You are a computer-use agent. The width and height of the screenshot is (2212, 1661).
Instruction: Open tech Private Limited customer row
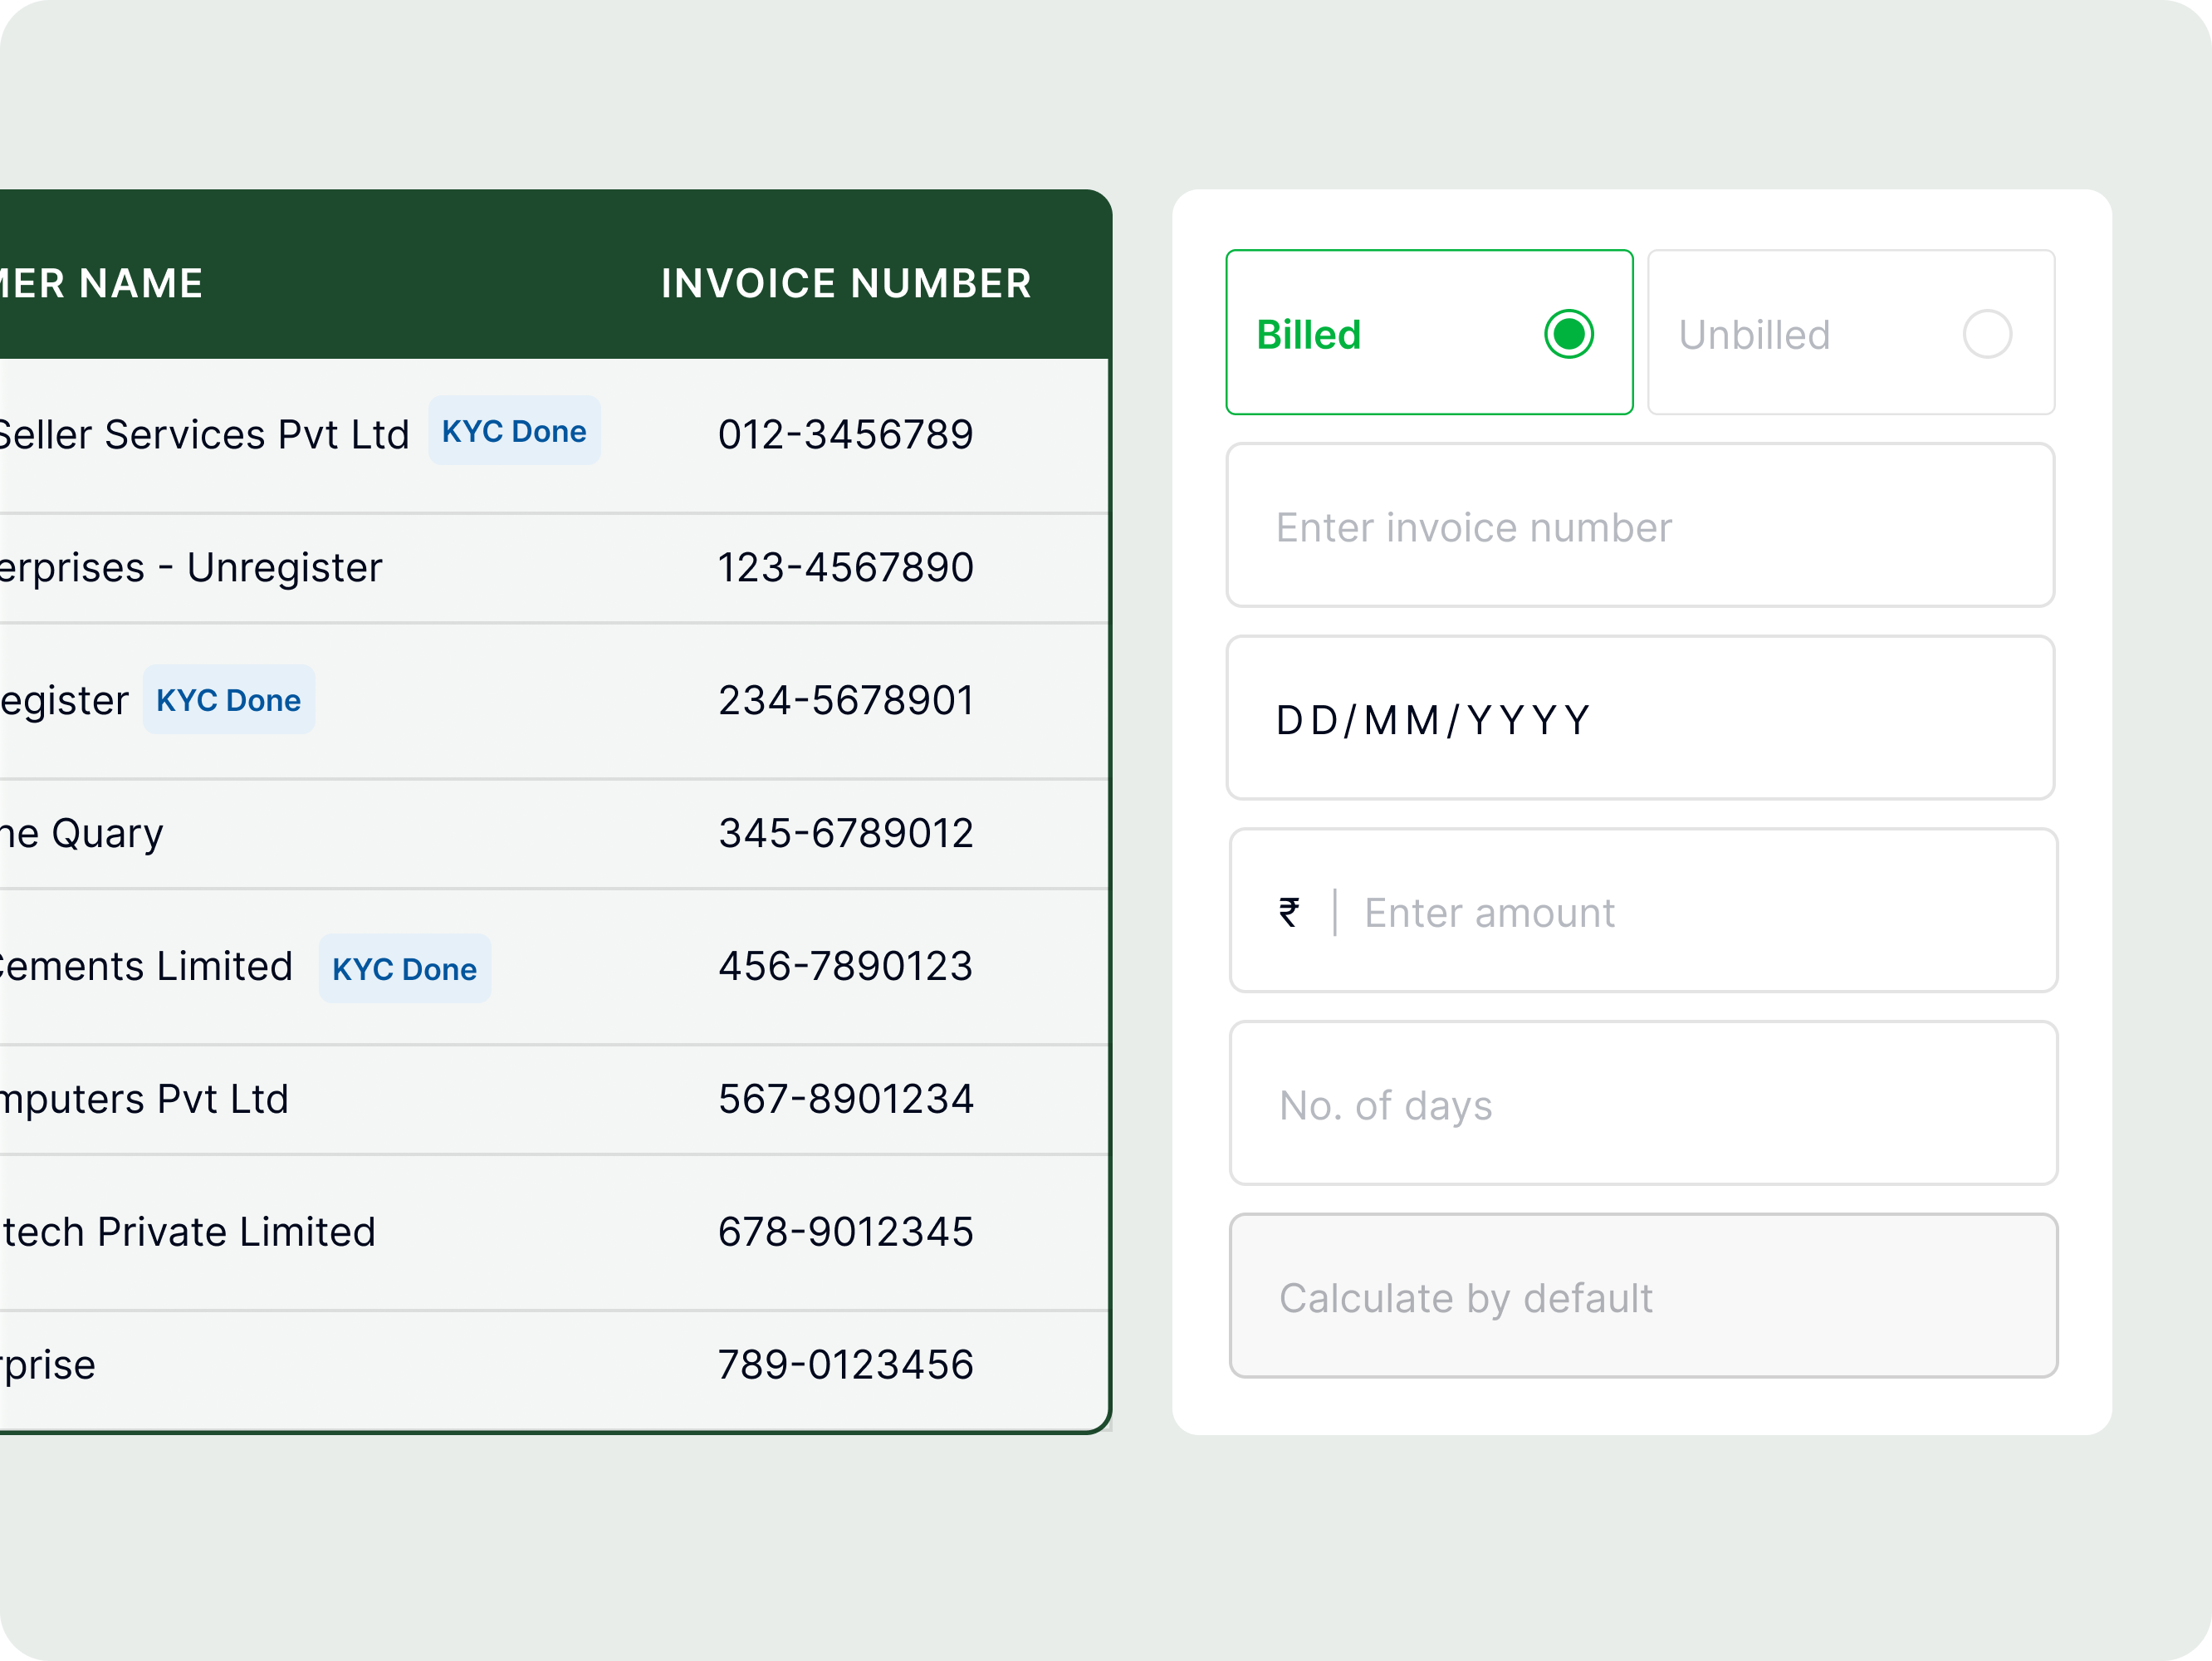pyautogui.click(x=188, y=1232)
